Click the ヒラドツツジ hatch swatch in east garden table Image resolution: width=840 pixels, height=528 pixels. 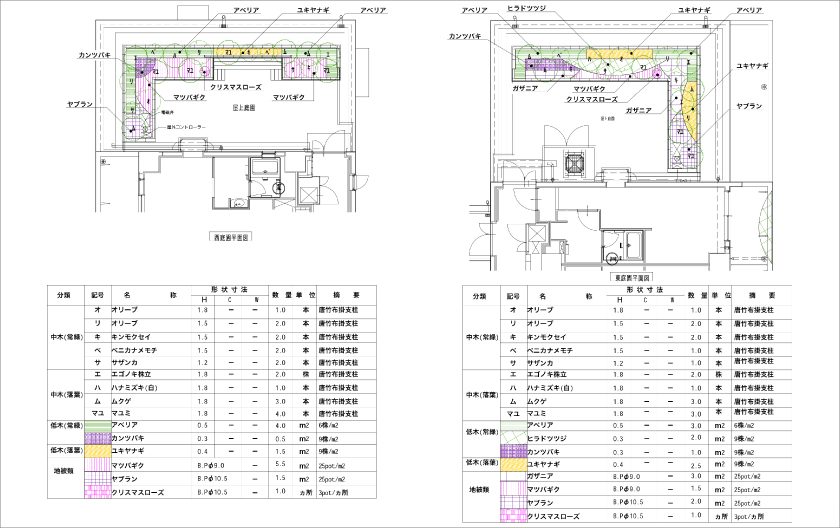coord(513,438)
